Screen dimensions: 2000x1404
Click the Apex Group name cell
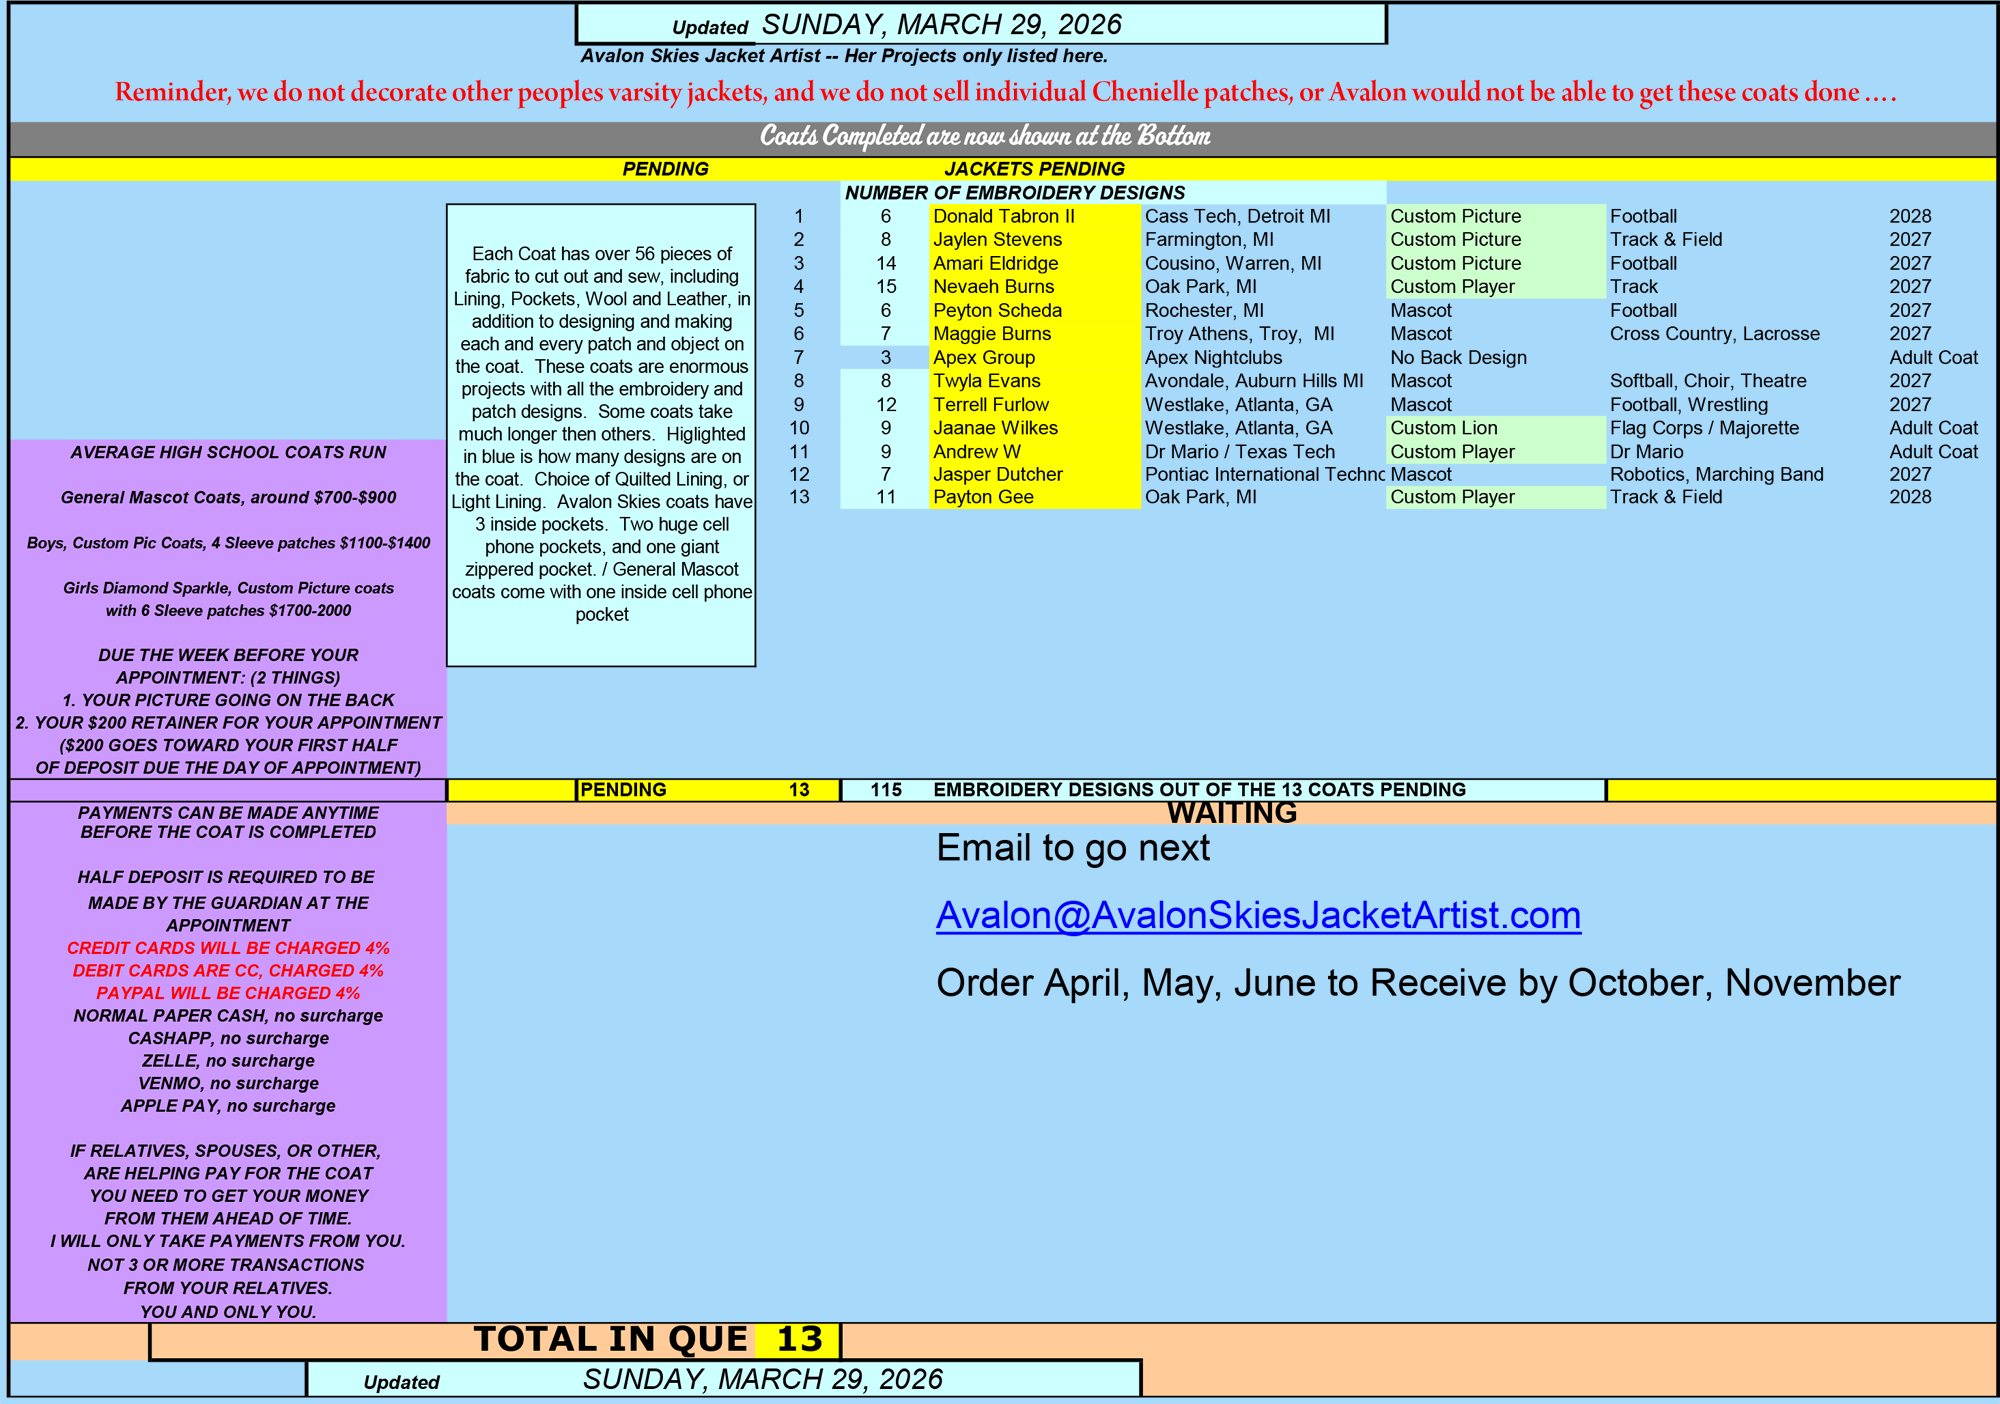(984, 358)
